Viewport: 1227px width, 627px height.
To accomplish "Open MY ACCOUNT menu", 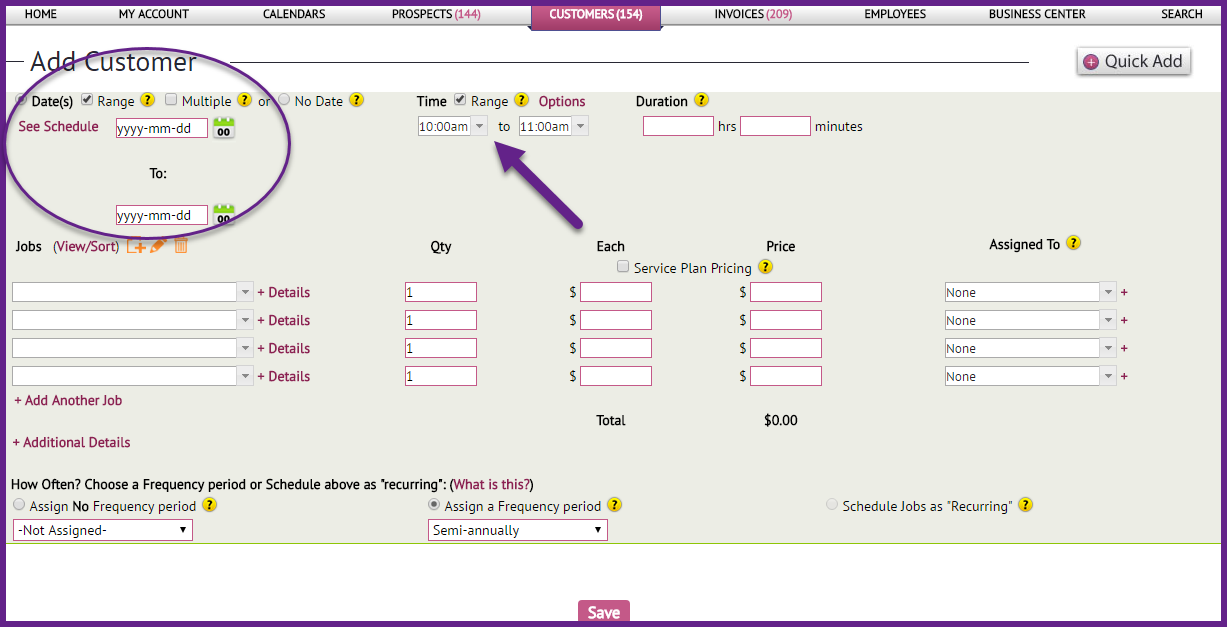I will [154, 14].
